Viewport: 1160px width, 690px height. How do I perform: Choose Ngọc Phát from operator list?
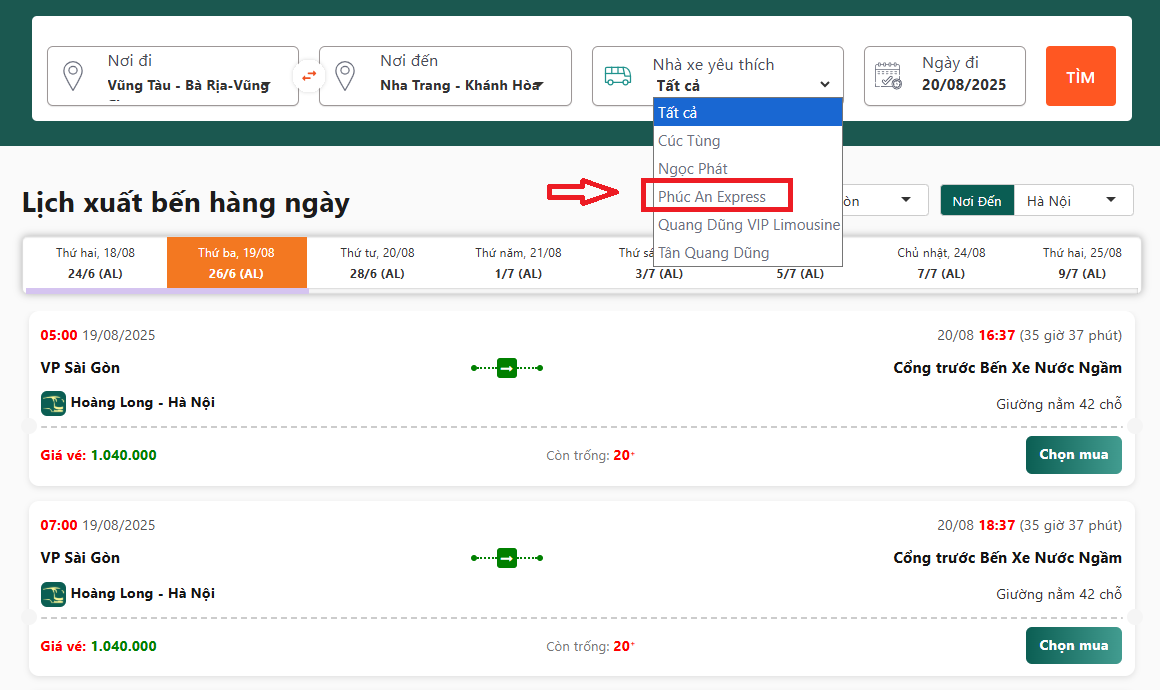748,169
